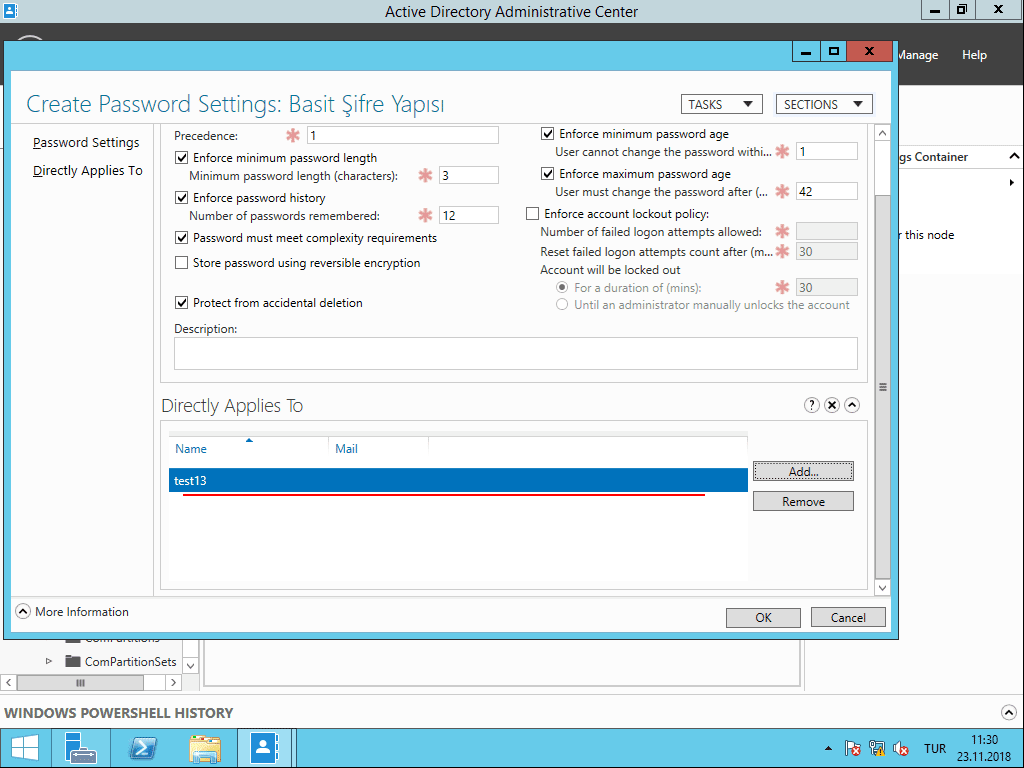Open the Manage menu
This screenshot has width=1024, height=768.
coord(917,55)
